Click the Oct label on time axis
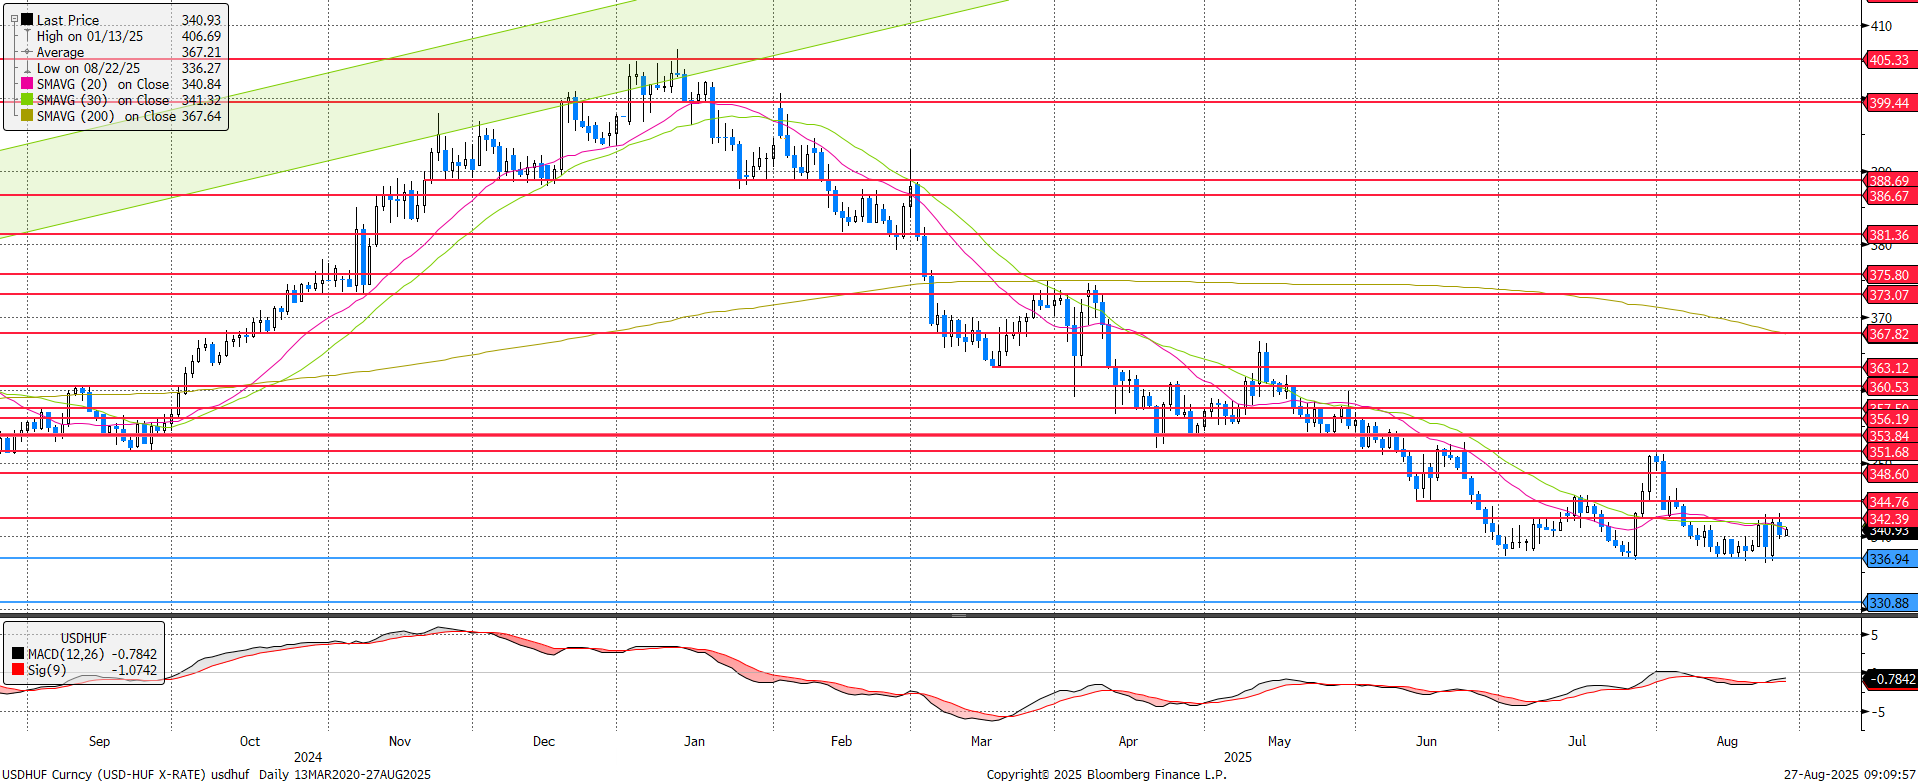 pos(250,741)
